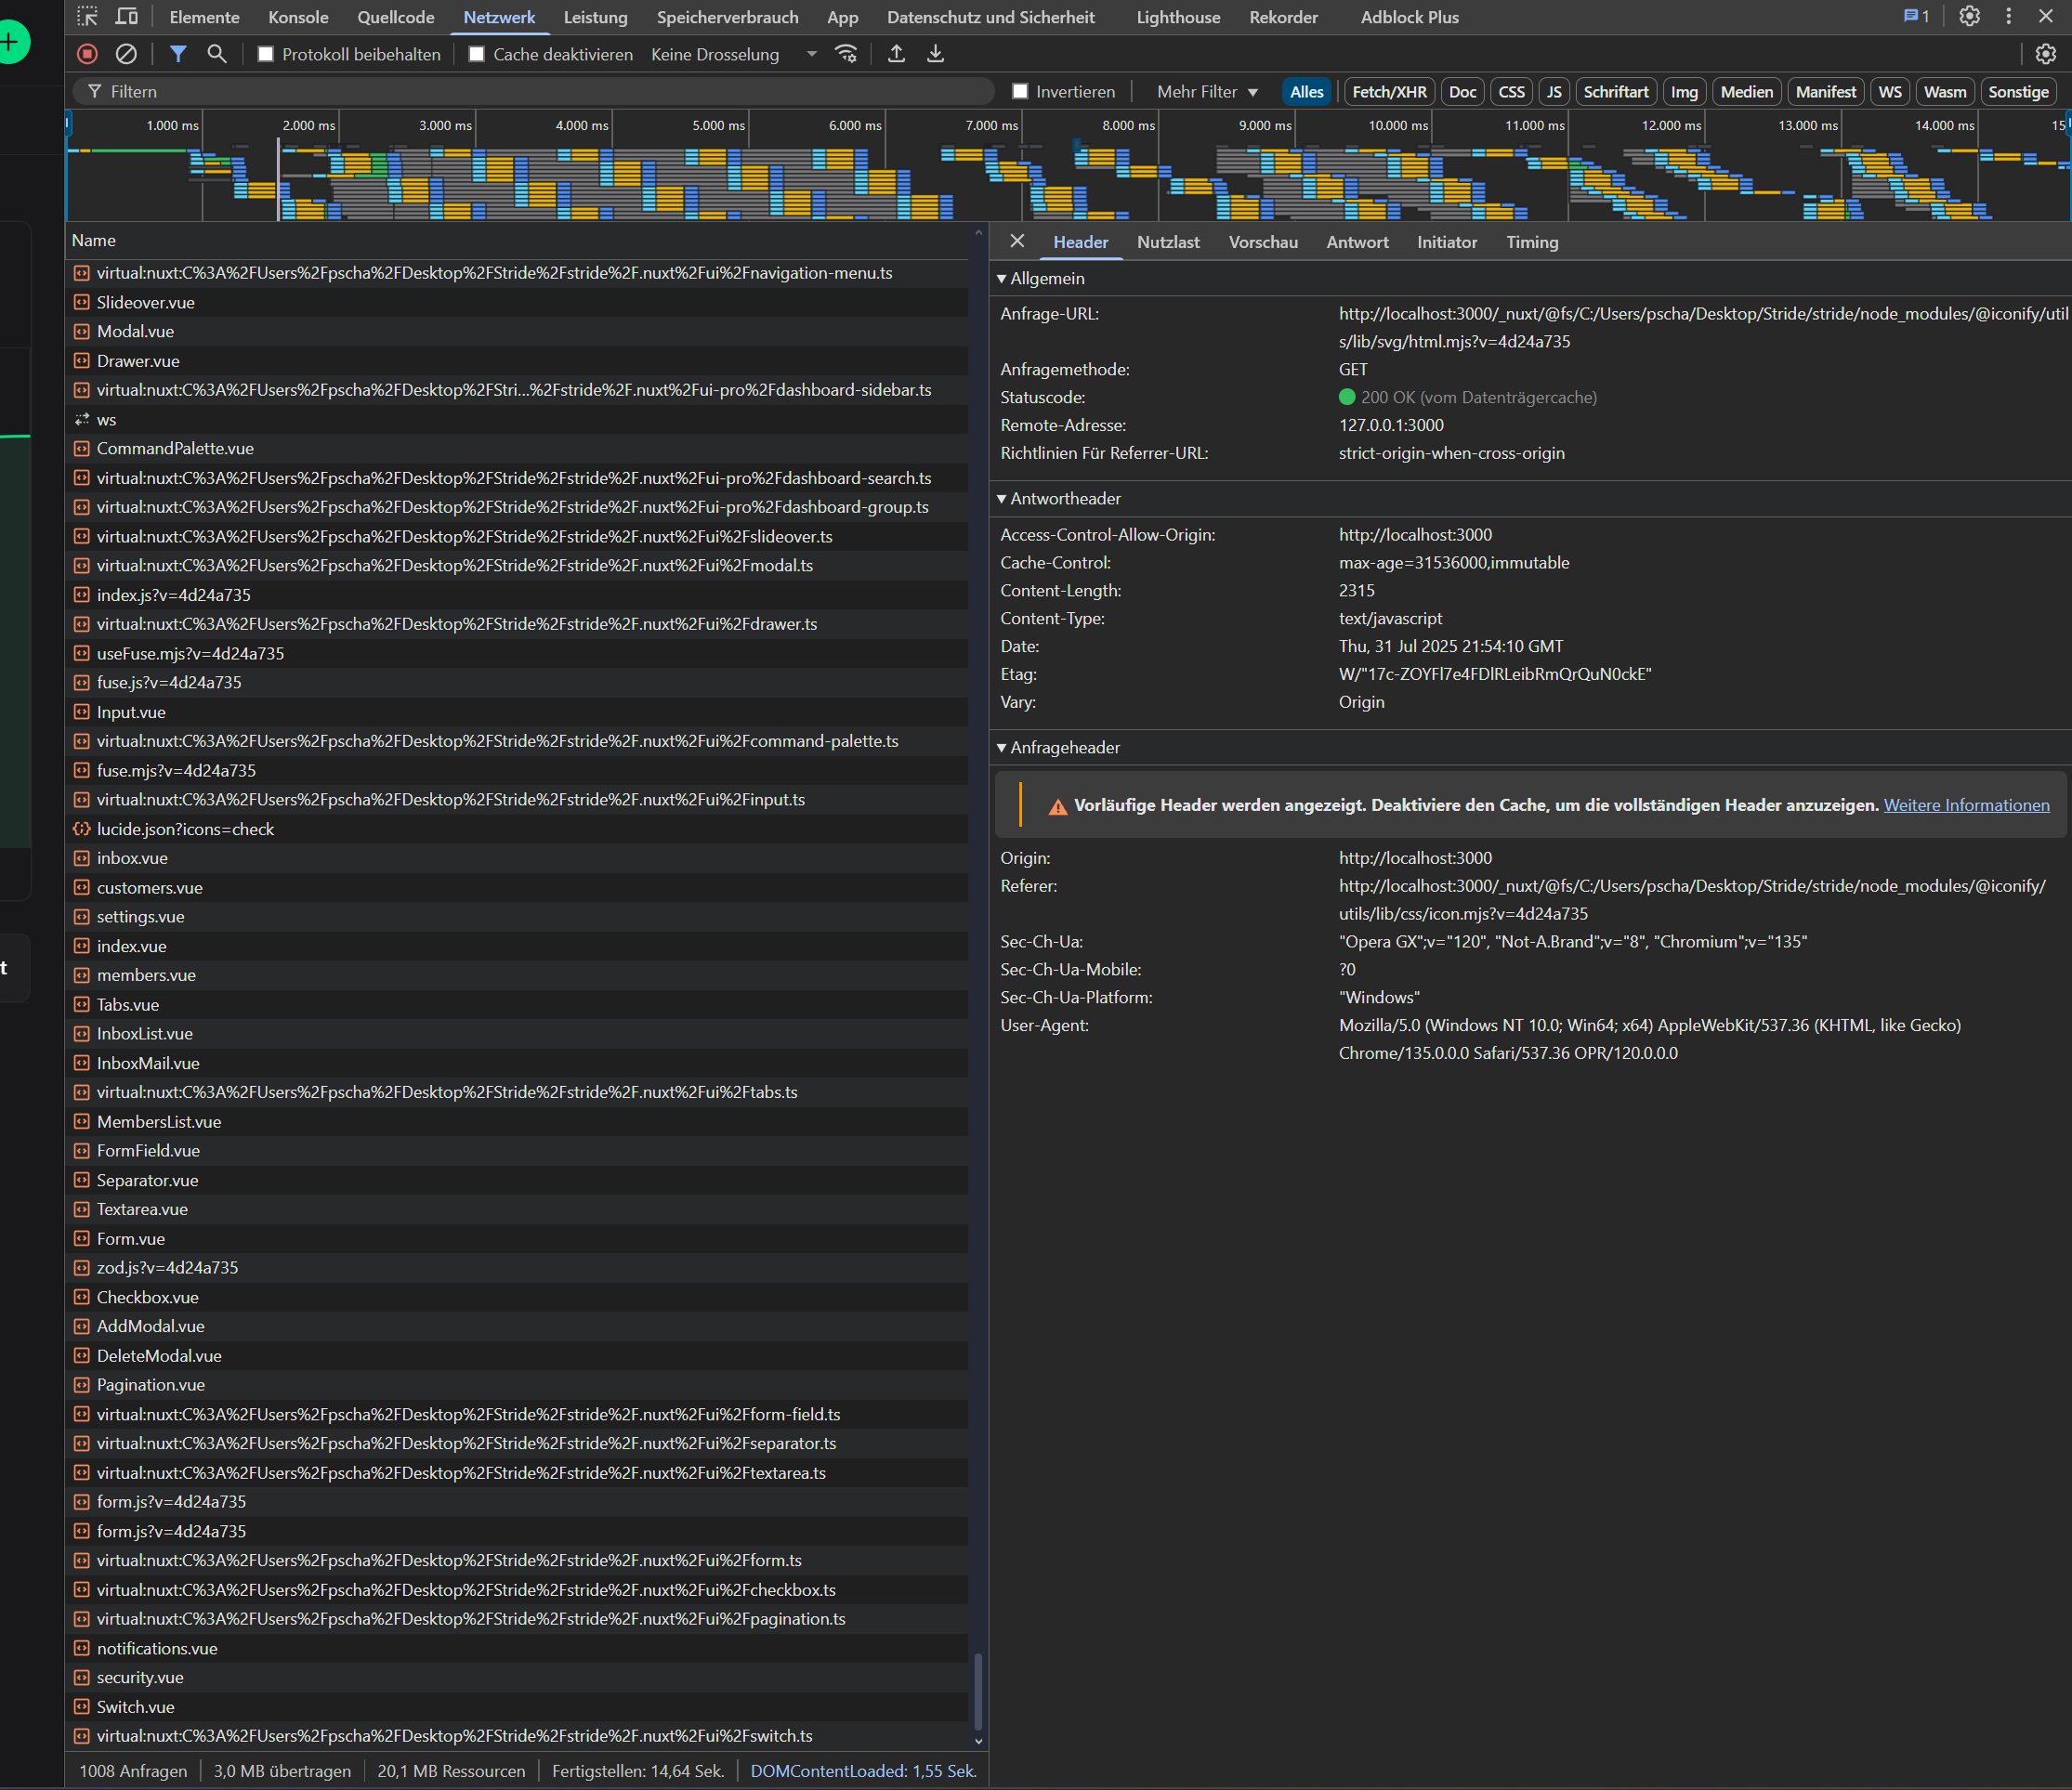Viewport: 2072px width, 1790px height.
Task: Open network search magnifier
Action: (x=216, y=54)
